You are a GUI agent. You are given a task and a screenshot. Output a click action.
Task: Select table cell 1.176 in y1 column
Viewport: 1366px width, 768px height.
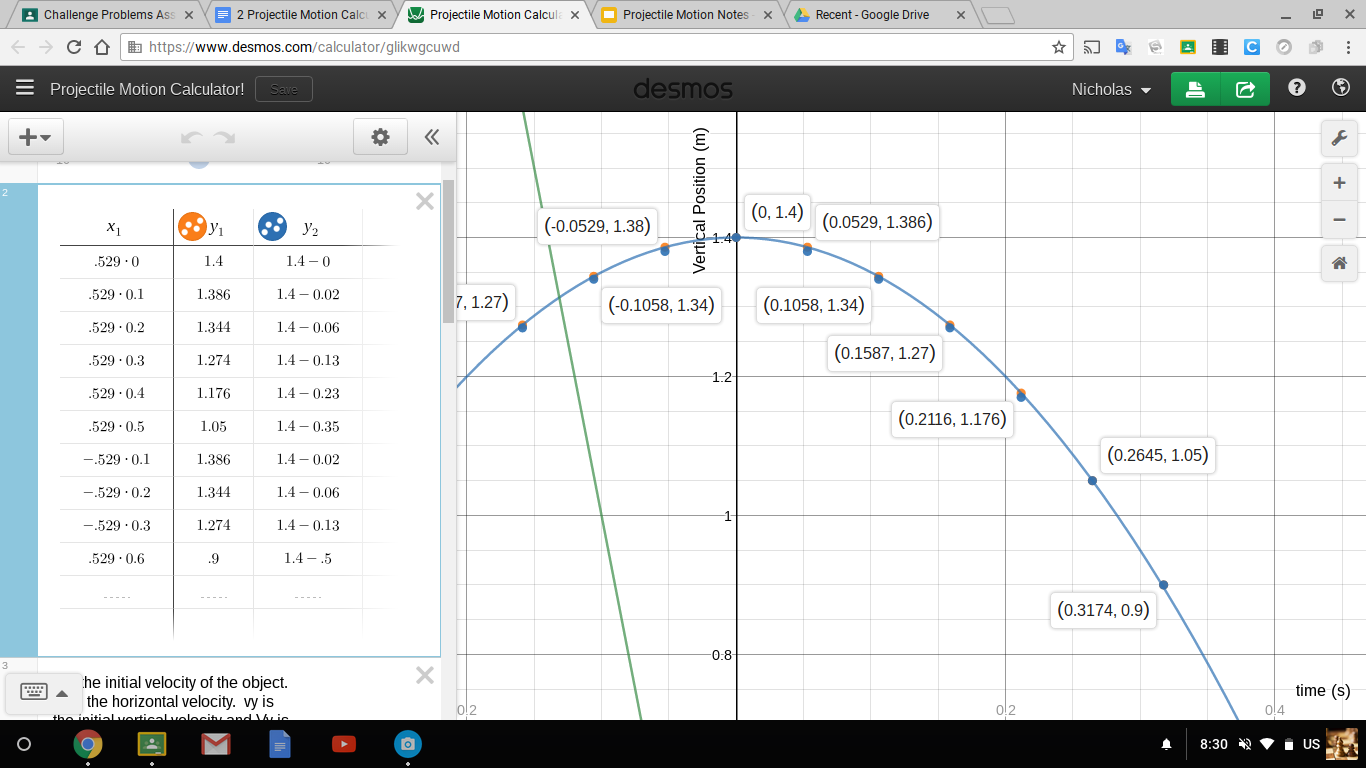coord(213,393)
